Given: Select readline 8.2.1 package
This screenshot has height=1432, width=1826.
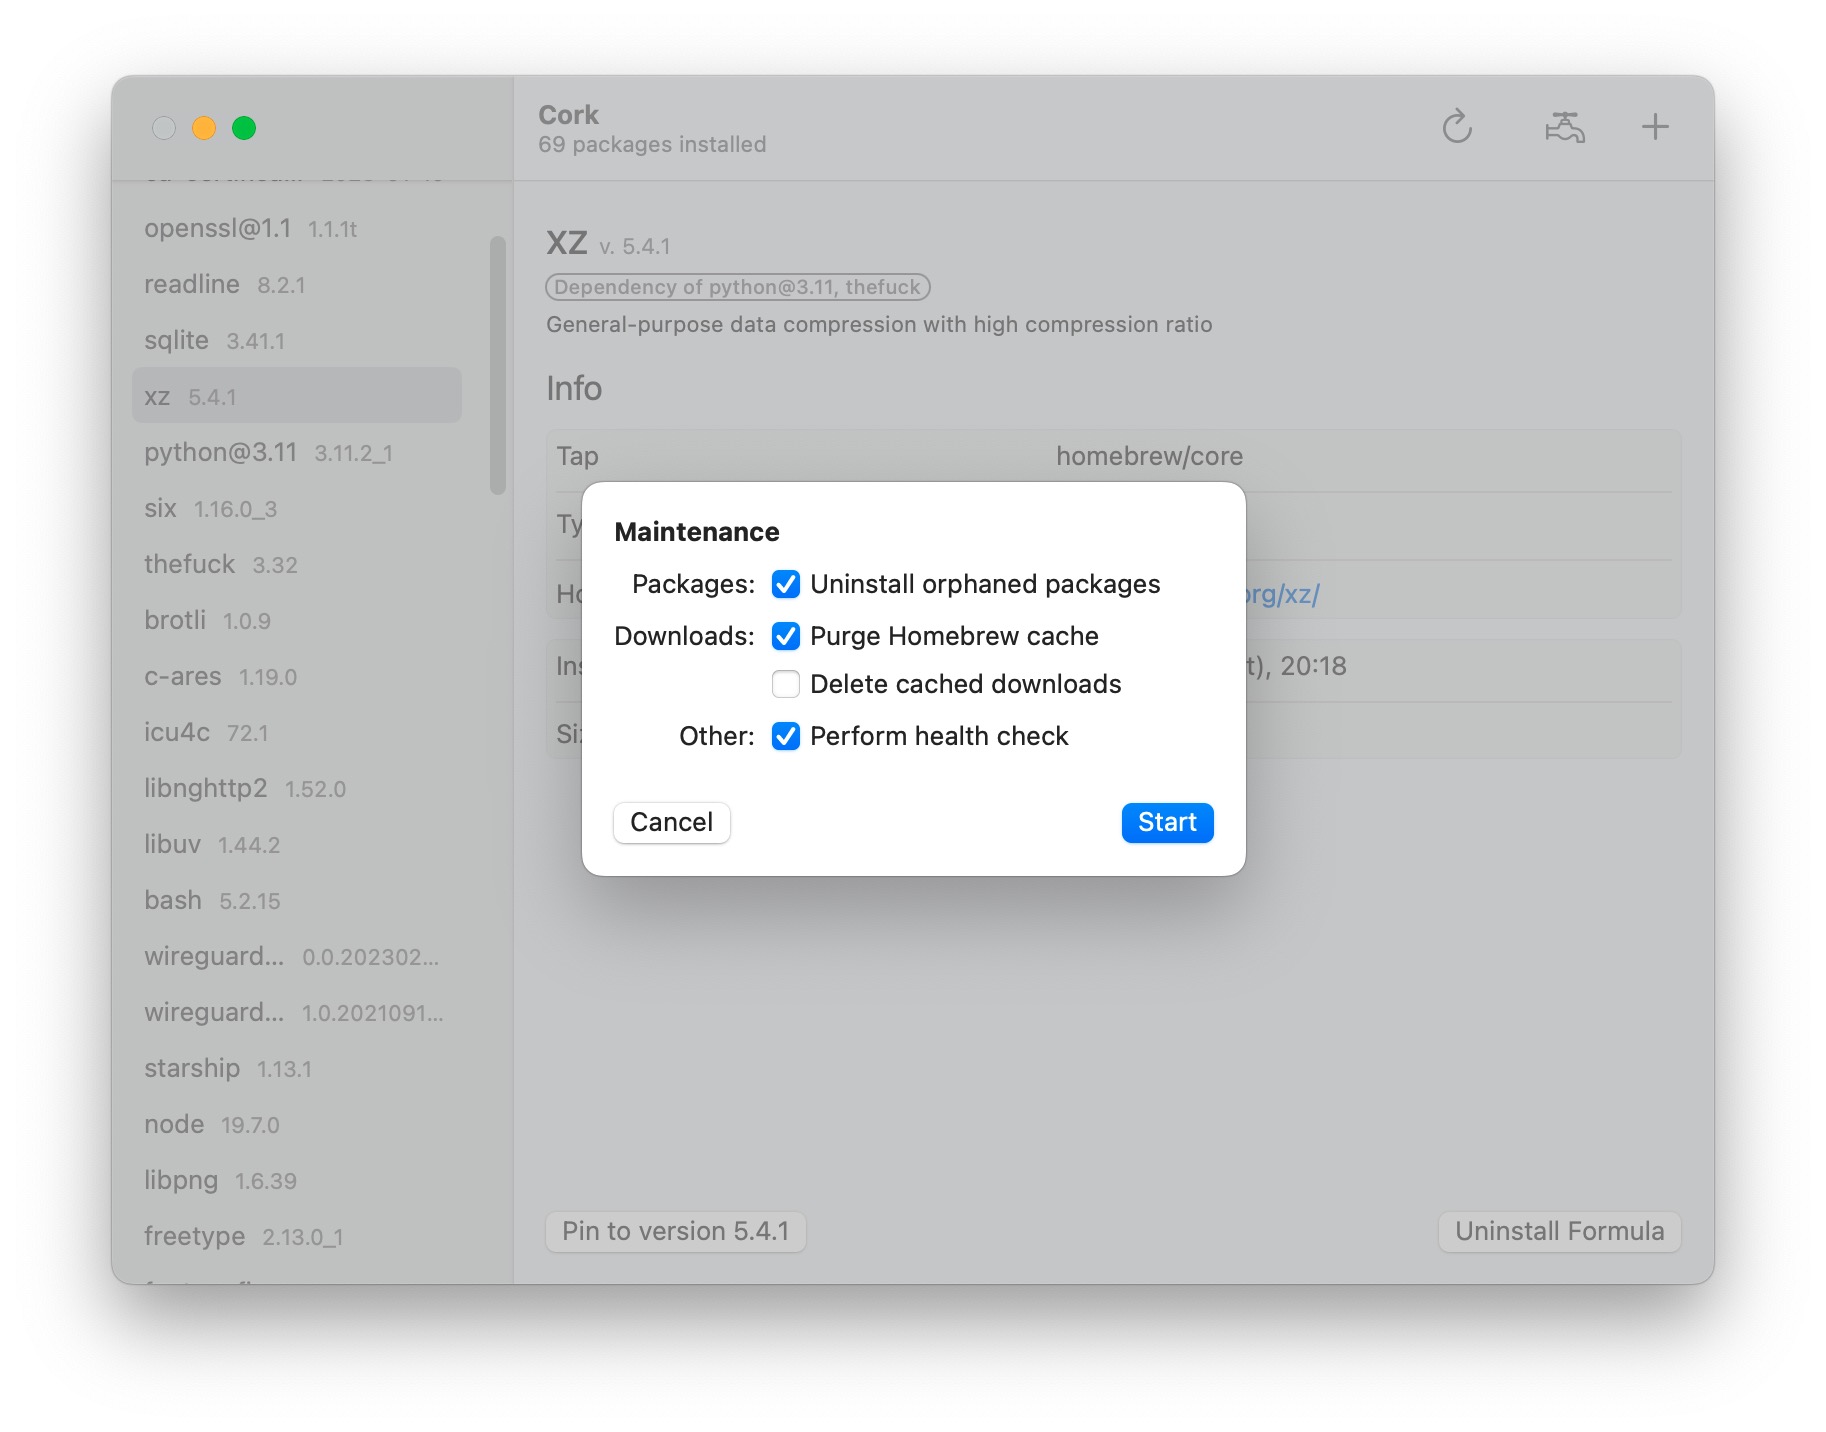Looking at the screenshot, I should coord(297,285).
